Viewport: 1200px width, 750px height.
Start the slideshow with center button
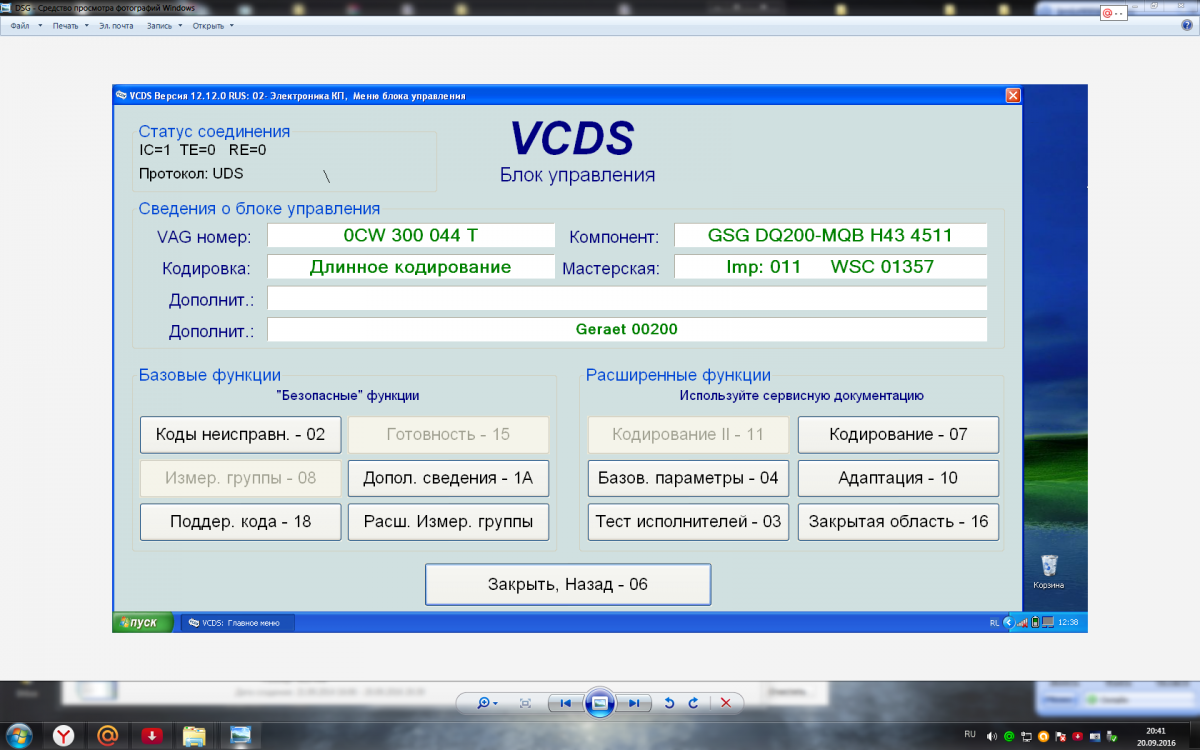click(x=599, y=703)
